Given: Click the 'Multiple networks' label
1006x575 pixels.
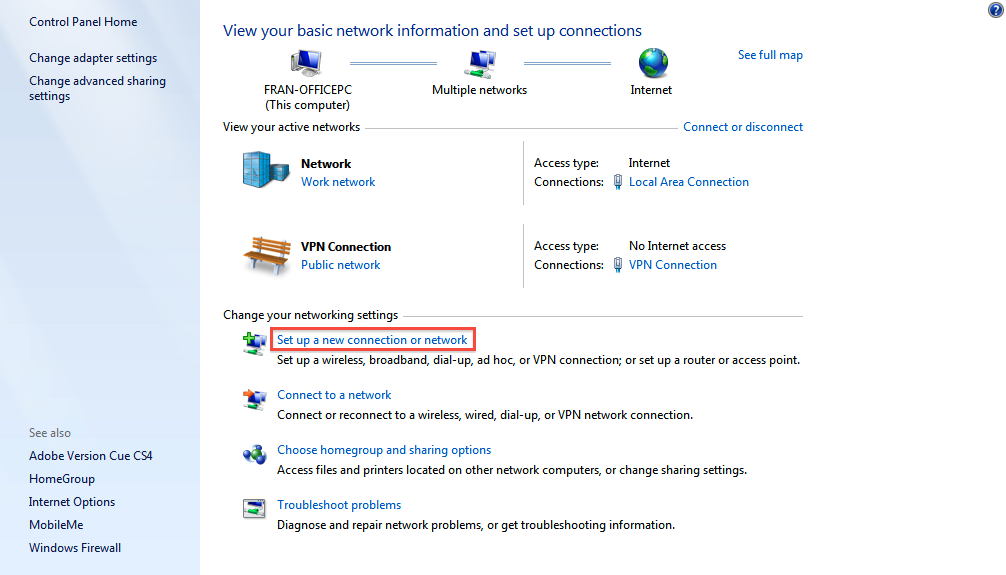Looking at the screenshot, I should [x=479, y=90].
